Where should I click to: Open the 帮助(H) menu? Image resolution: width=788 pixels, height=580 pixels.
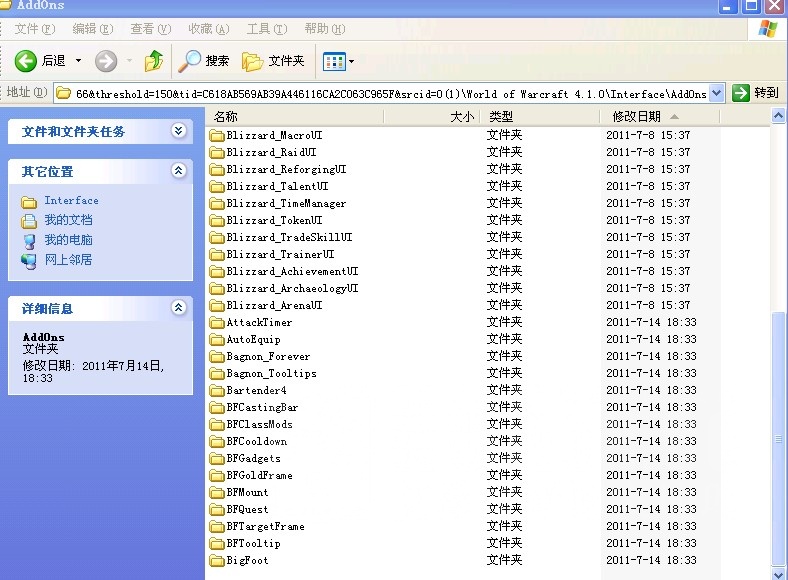(325, 29)
